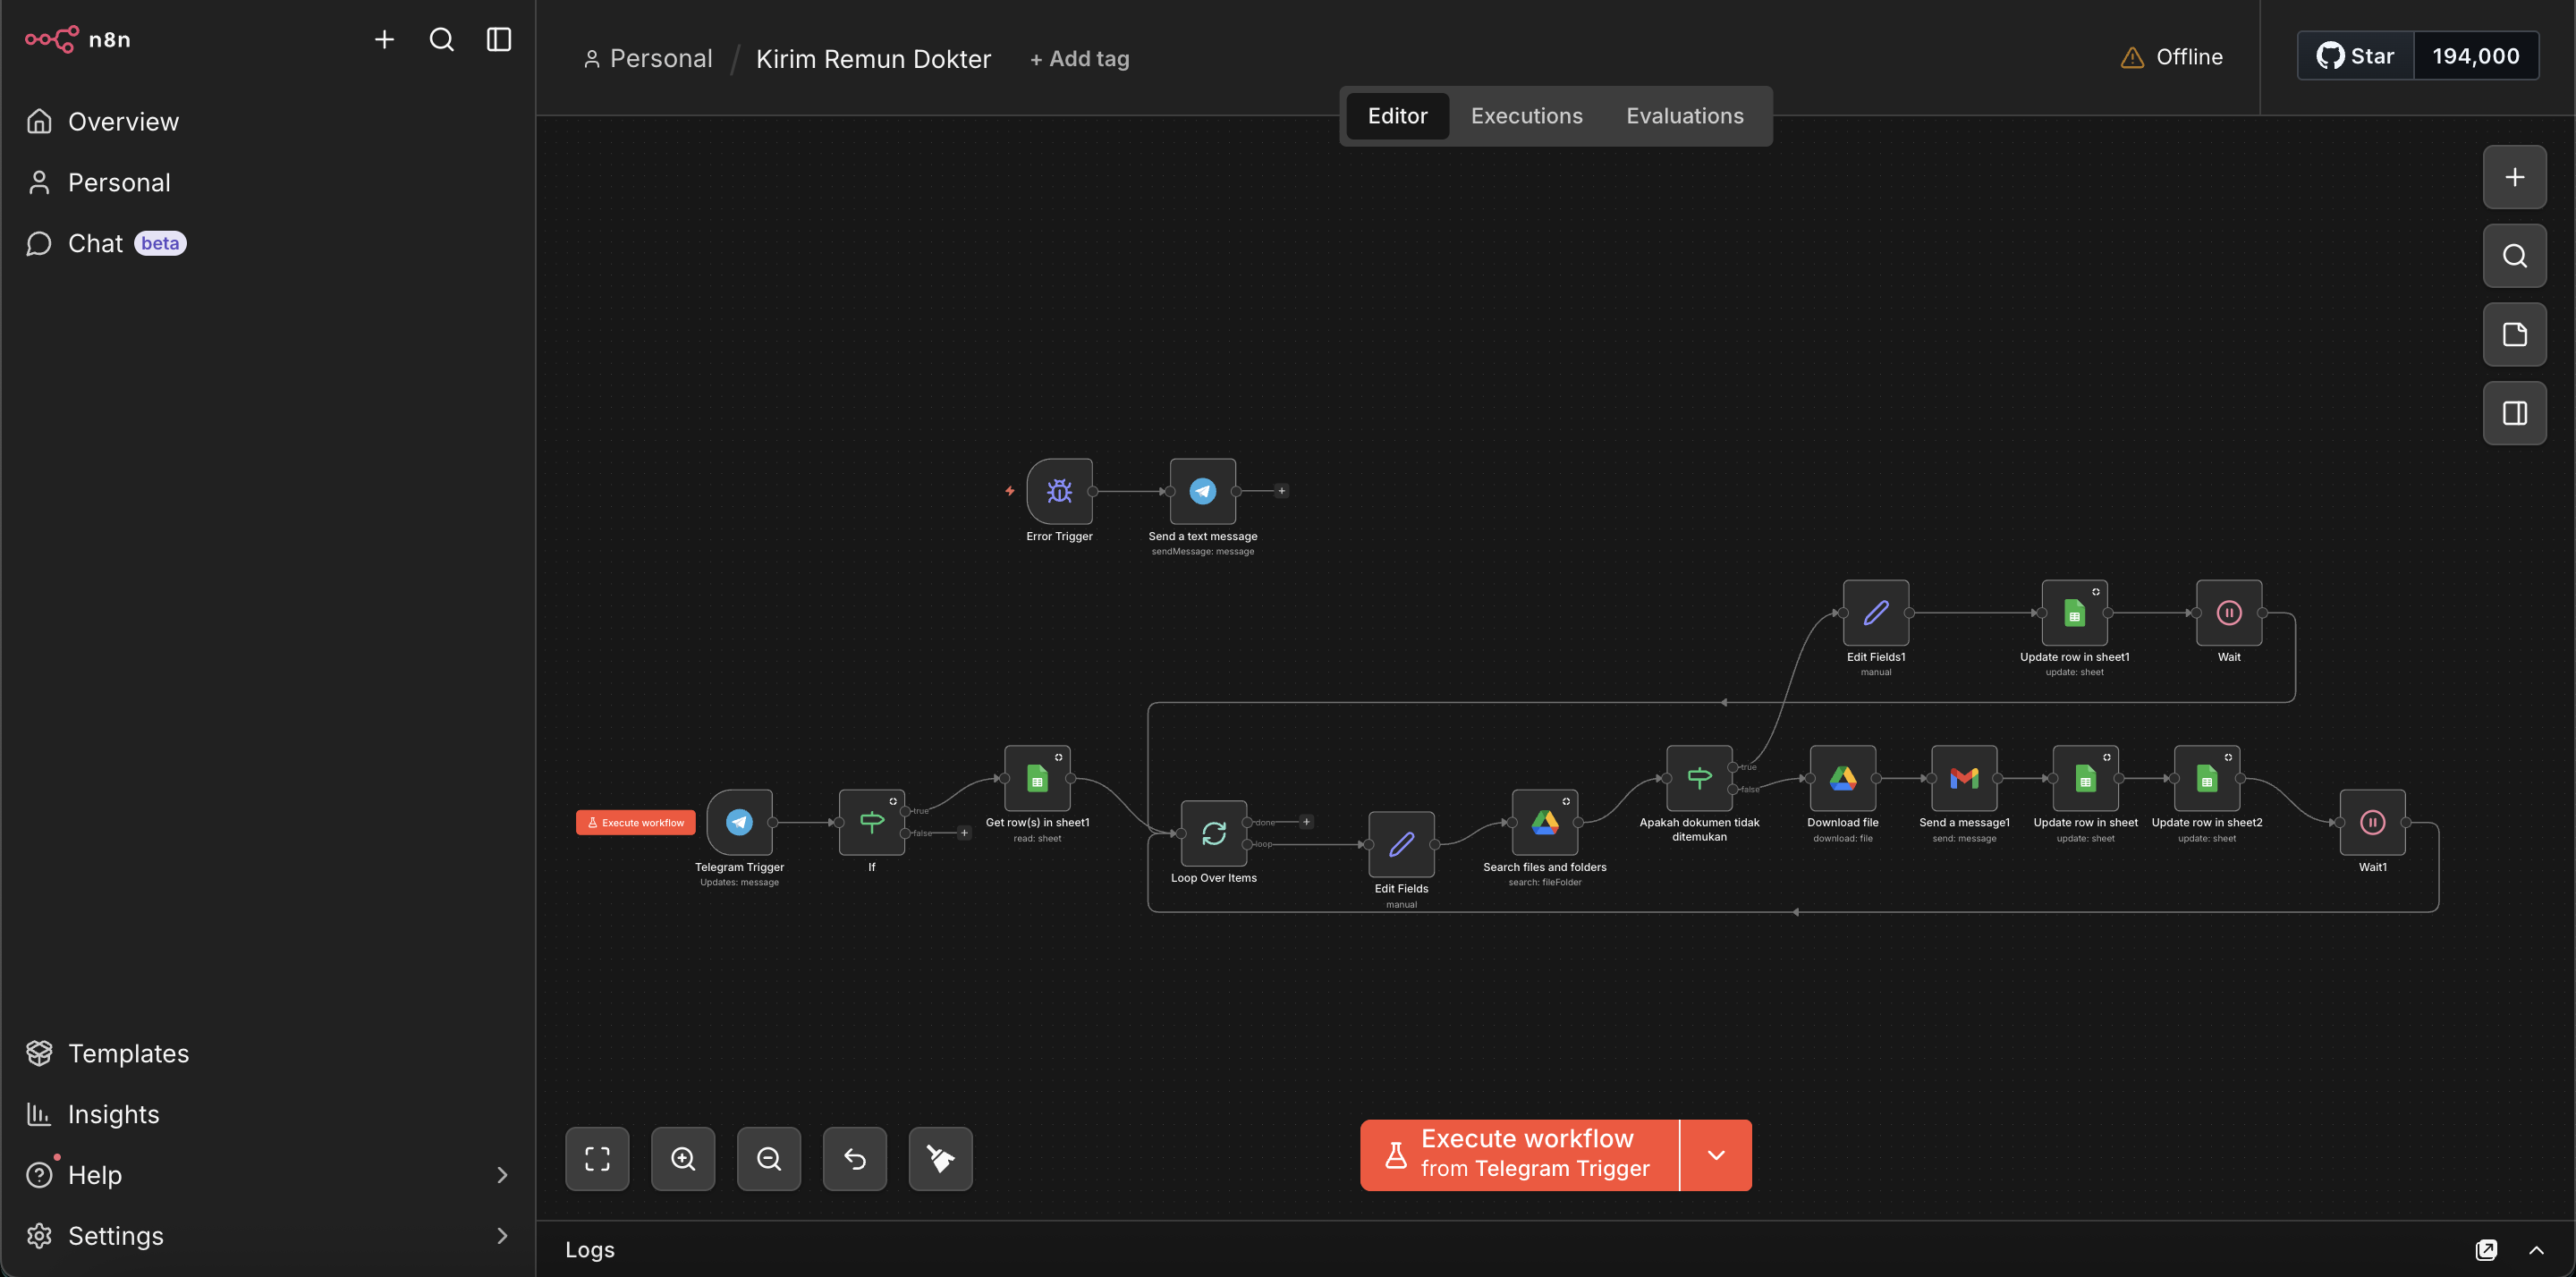Toggle the left sidebar collapse icon
This screenshot has width=2576, height=1277.
pos(498,39)
